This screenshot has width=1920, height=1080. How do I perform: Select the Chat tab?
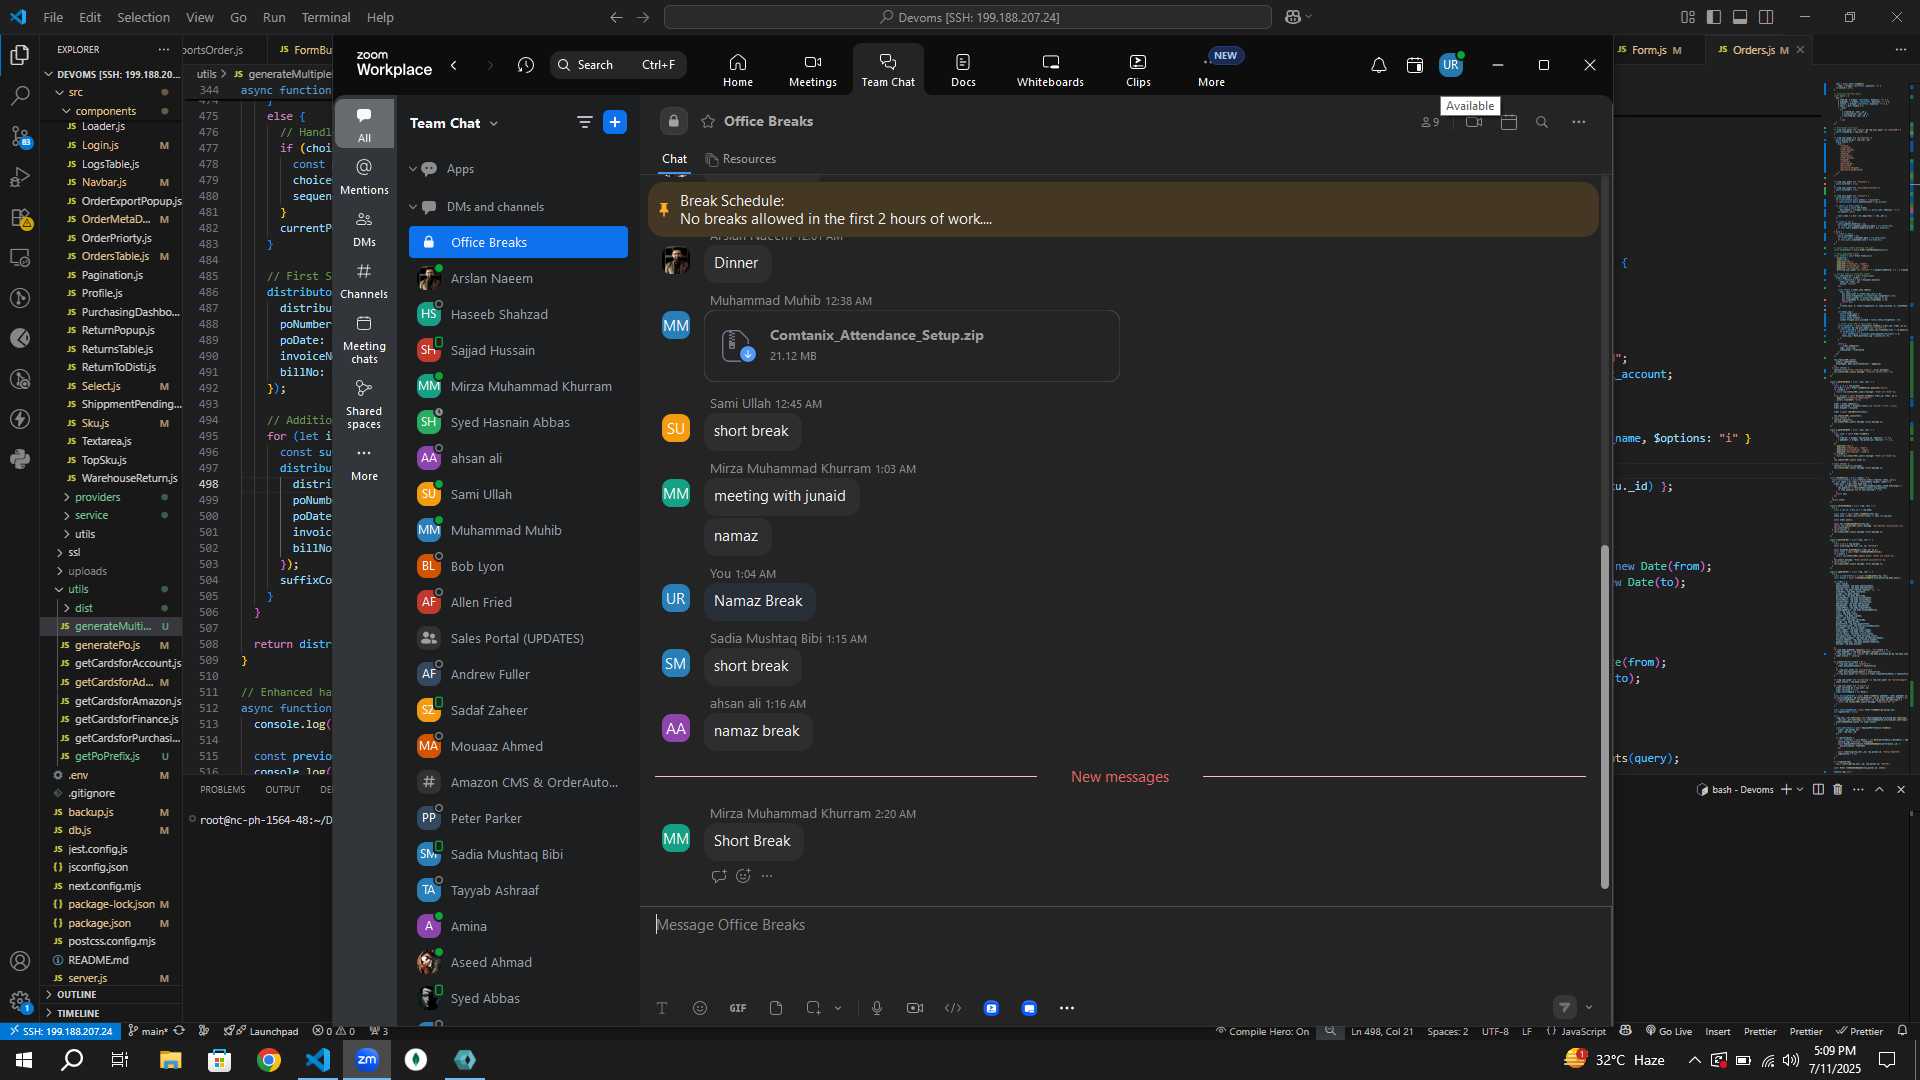(674, 159)
